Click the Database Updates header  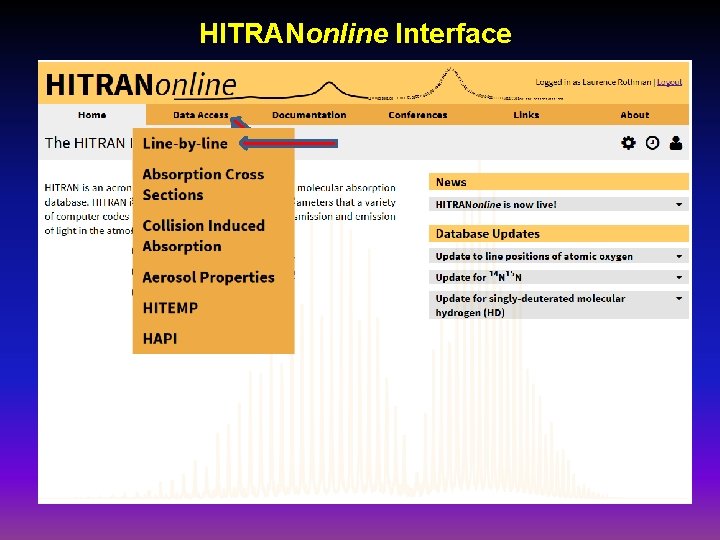tap(559, 234)
